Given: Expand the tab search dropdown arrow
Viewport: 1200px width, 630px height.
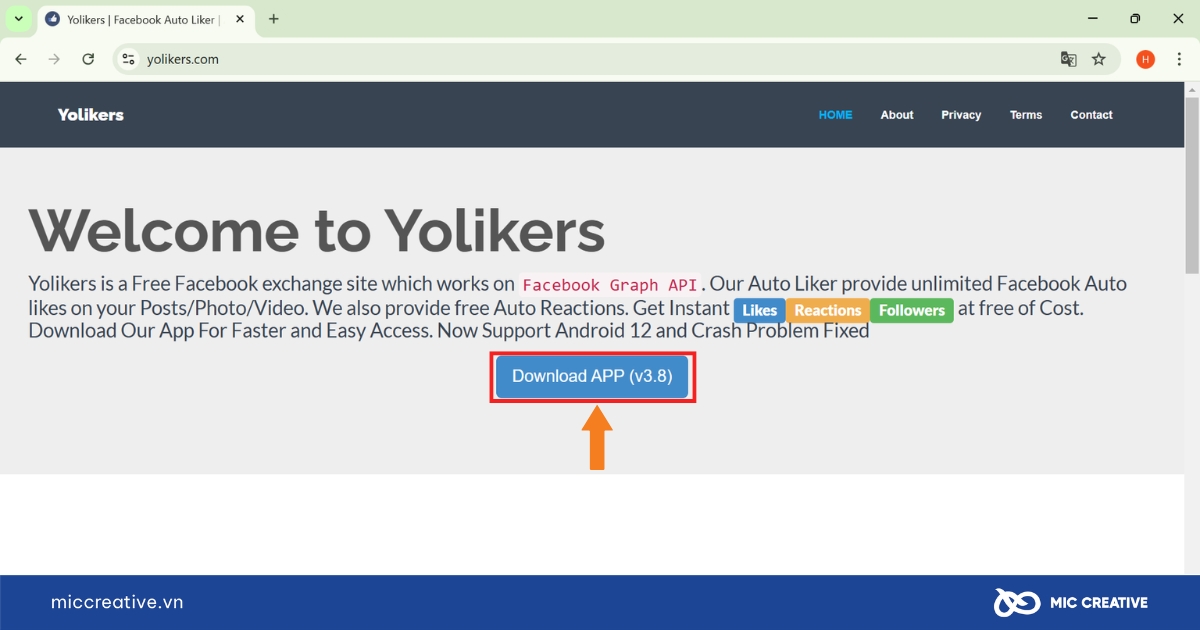Looking at the screenshot, I should [18, 19].
